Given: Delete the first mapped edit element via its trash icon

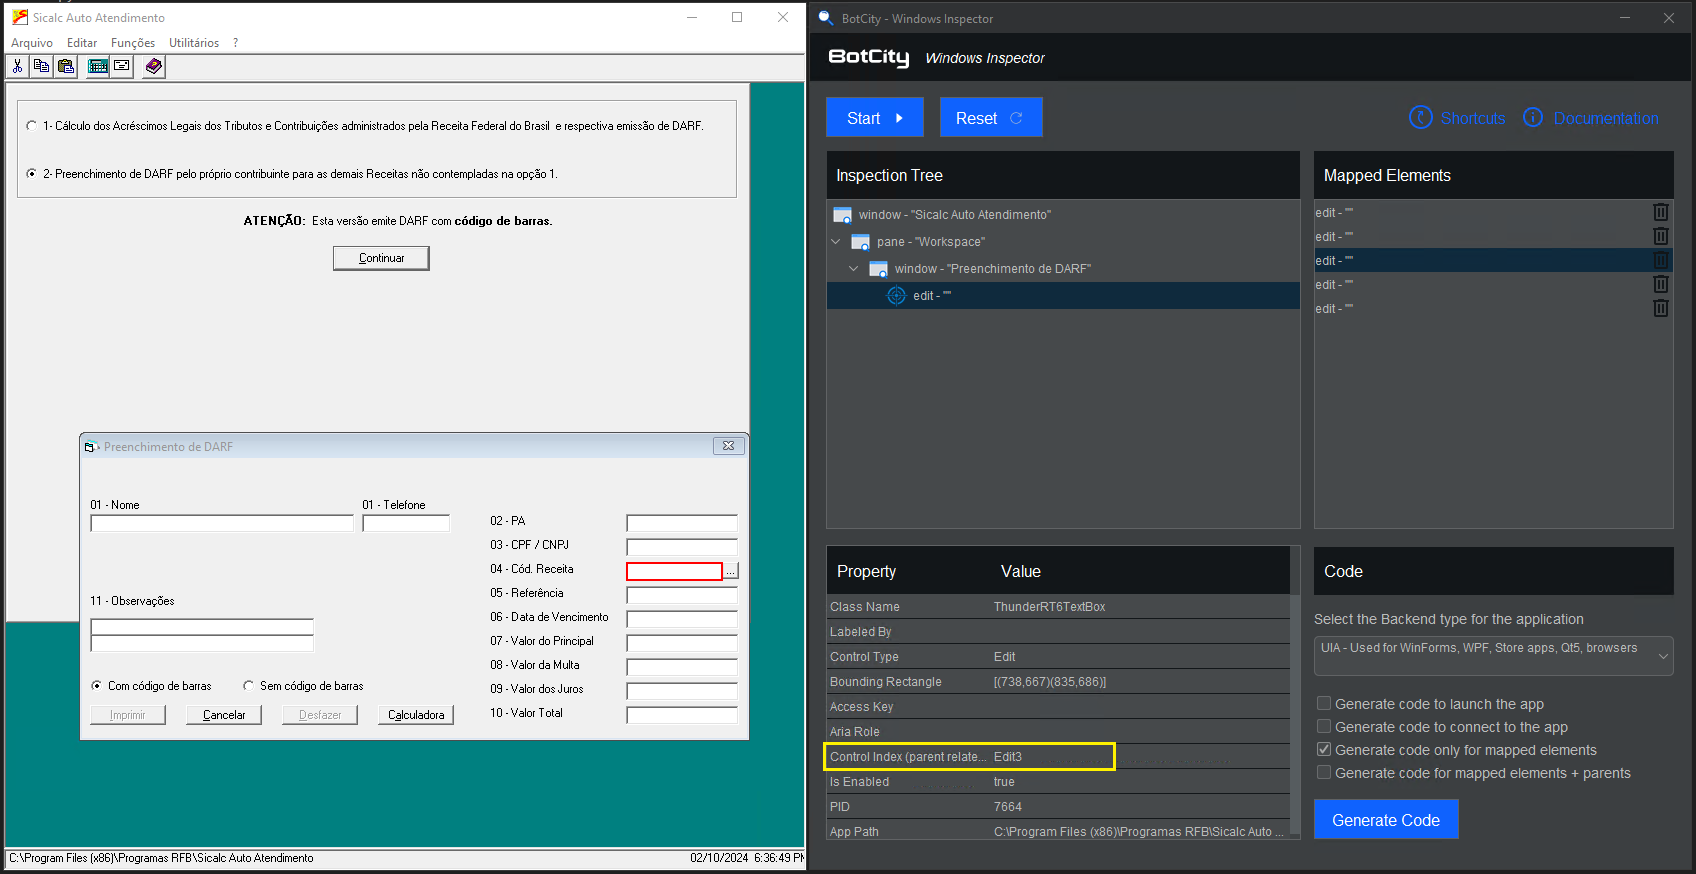Looking at the screenshot, I should pyautogui.click(x=1660, y=212).
